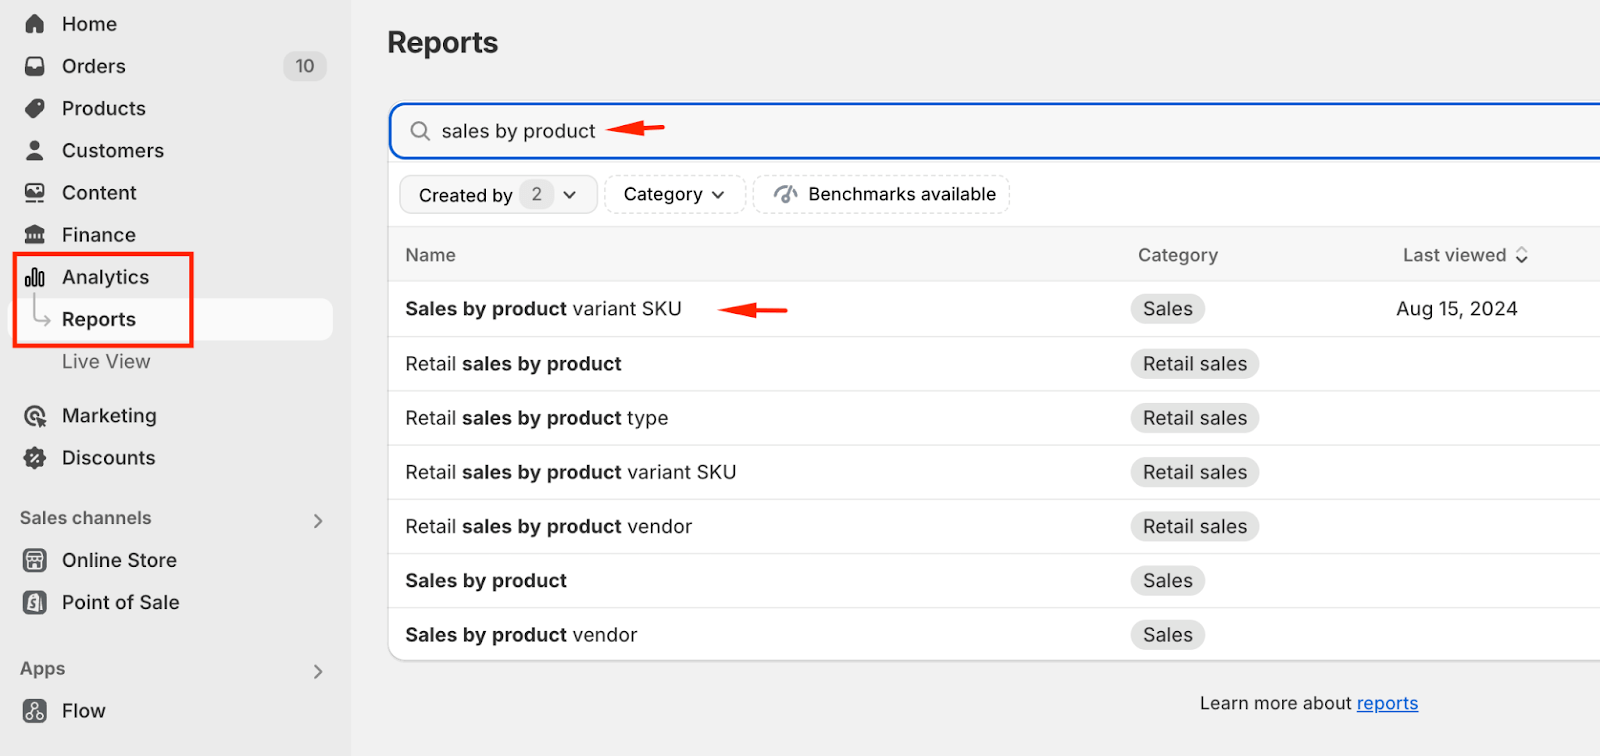
Task: Open Sales by product variant SKU report
Action: 543,309
